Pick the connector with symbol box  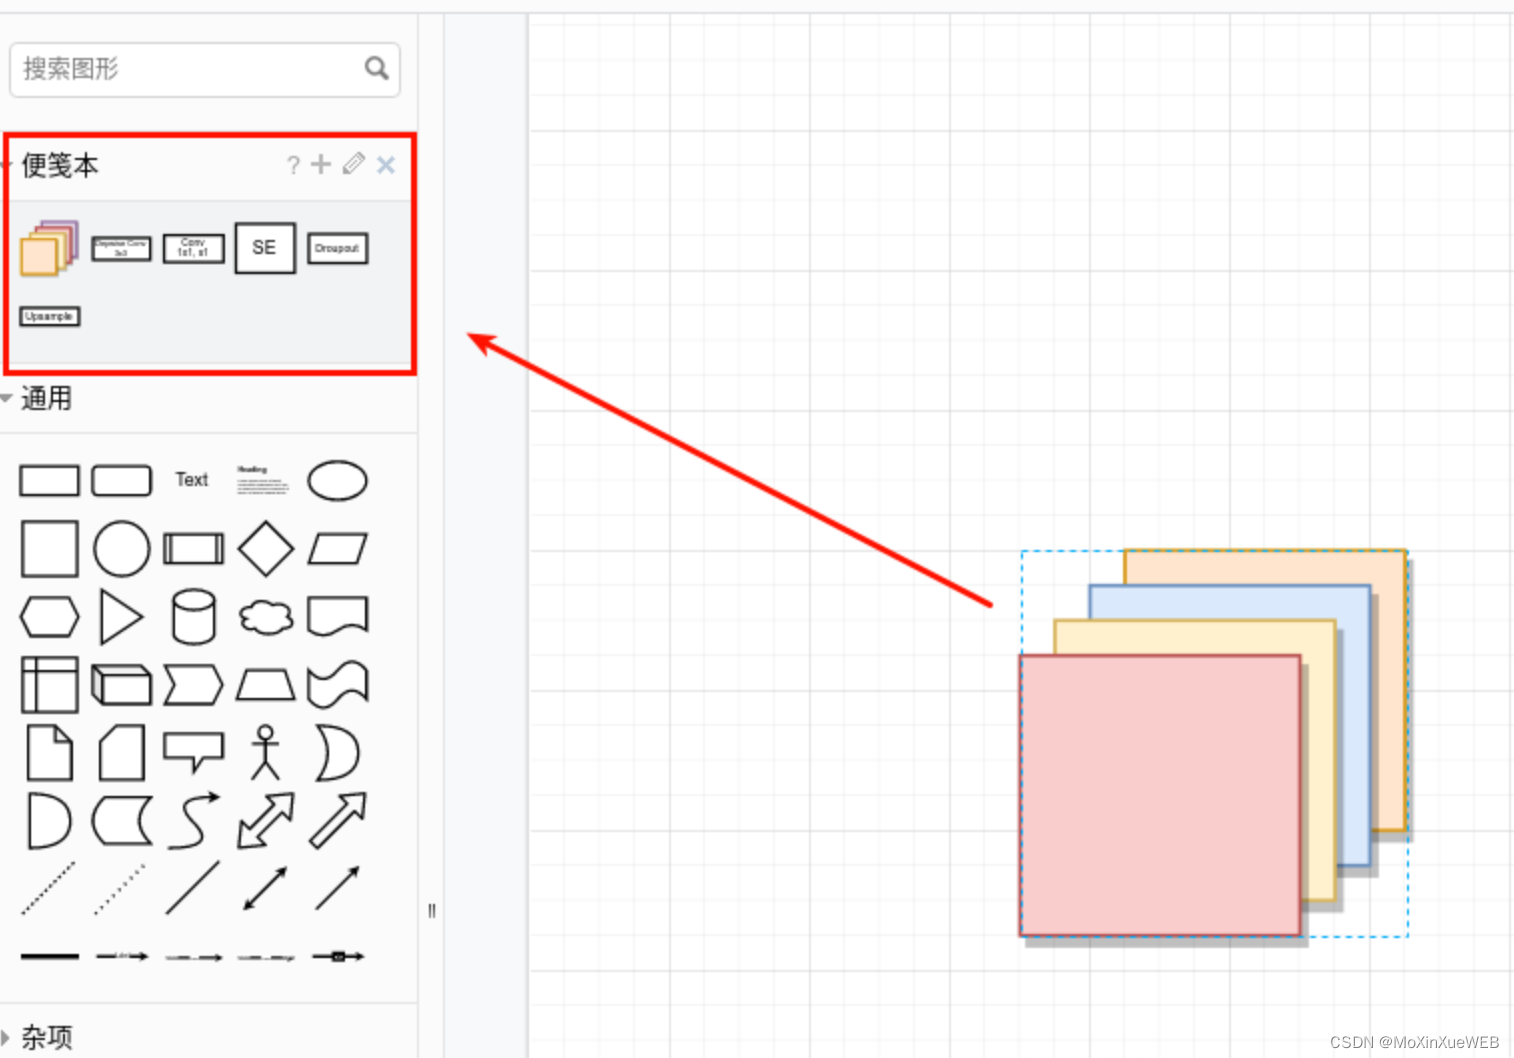click(x=337, y=957)
